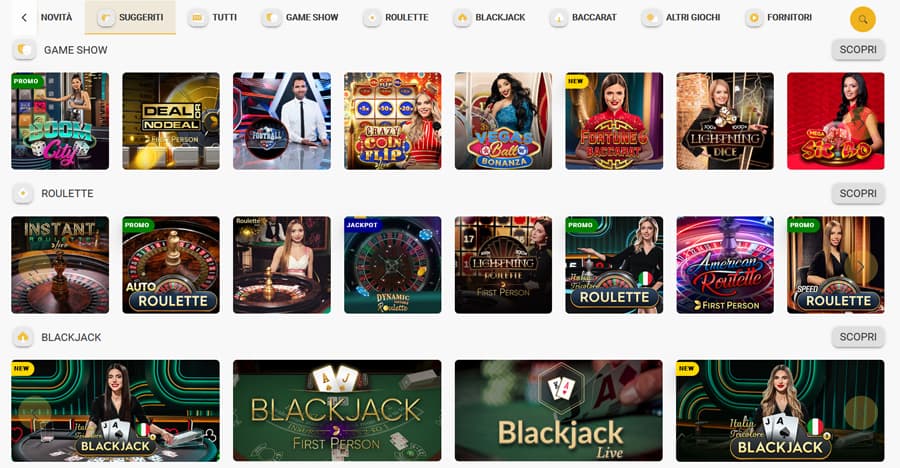Screen dimensions: 900x468
Task: Show next blackjack games with right arrow
Action: point(860,411)
